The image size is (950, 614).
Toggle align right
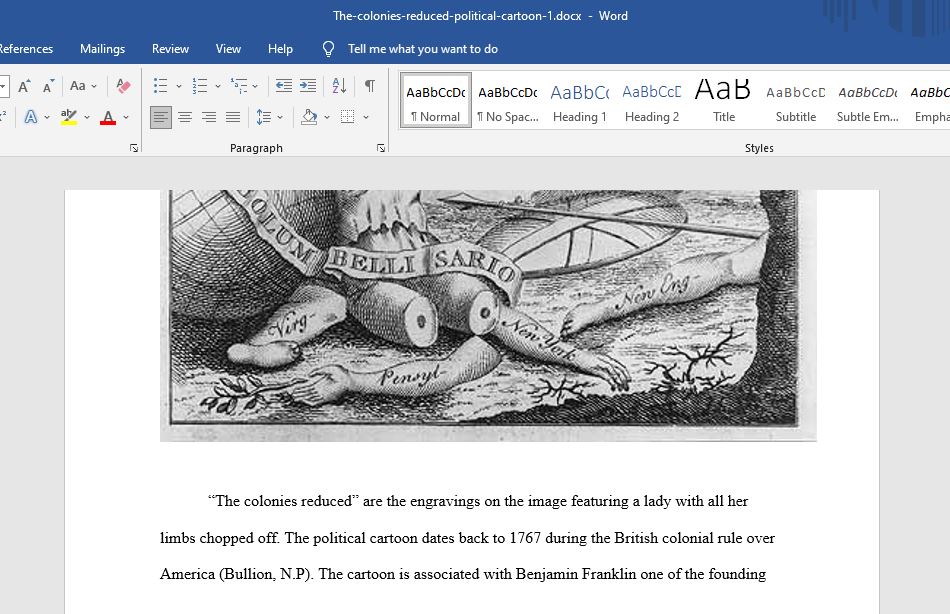pos(209,117)
